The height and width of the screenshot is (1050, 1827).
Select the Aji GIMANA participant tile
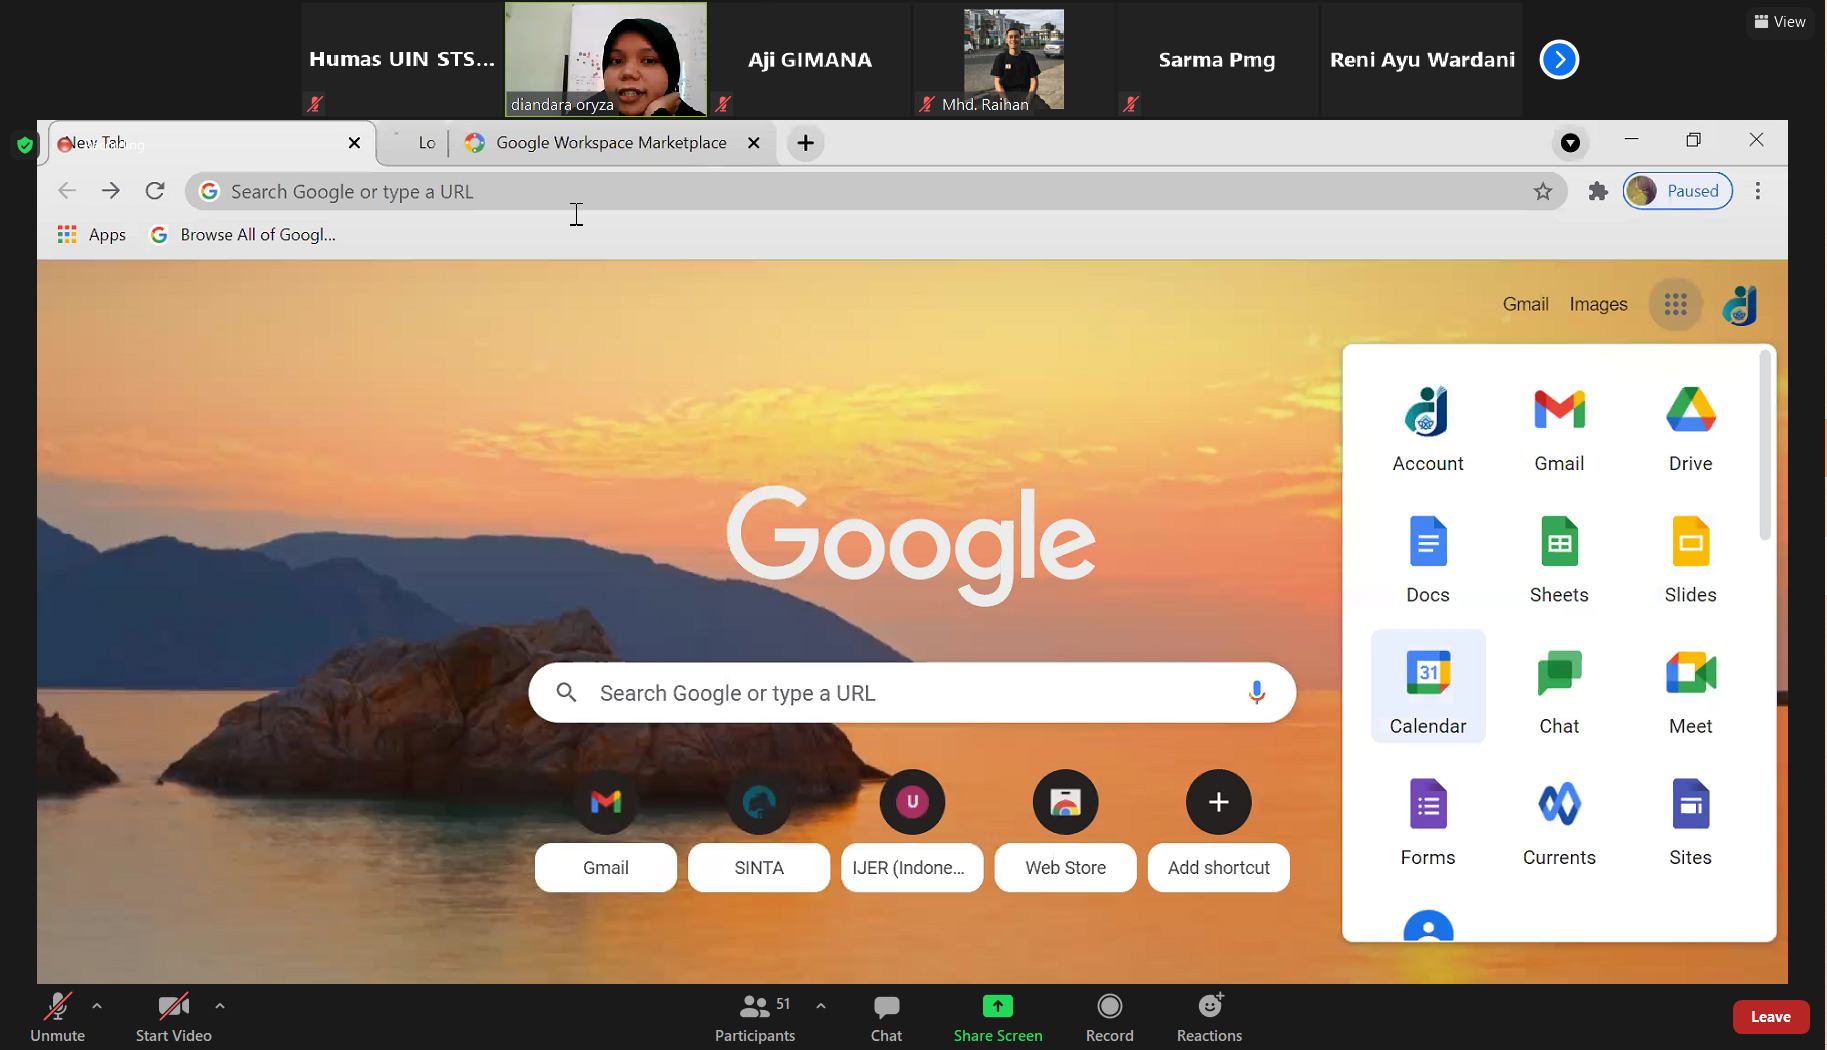click(810, 60)
